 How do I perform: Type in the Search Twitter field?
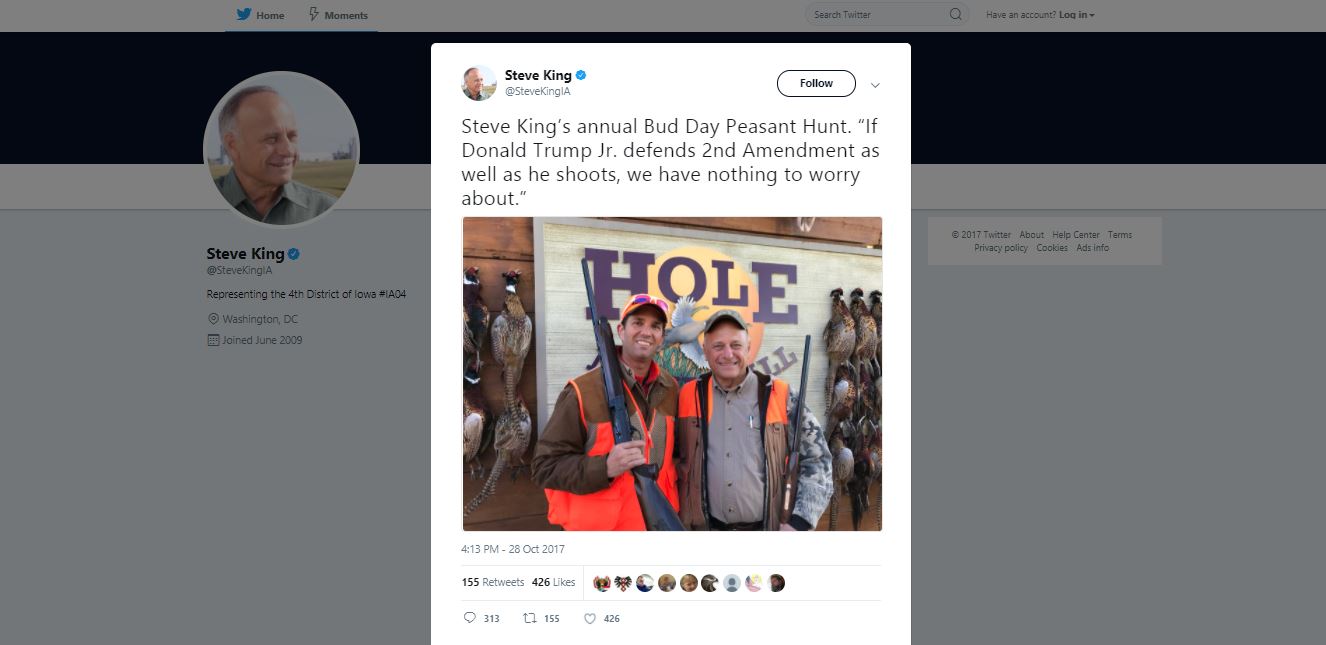(875, 15)
